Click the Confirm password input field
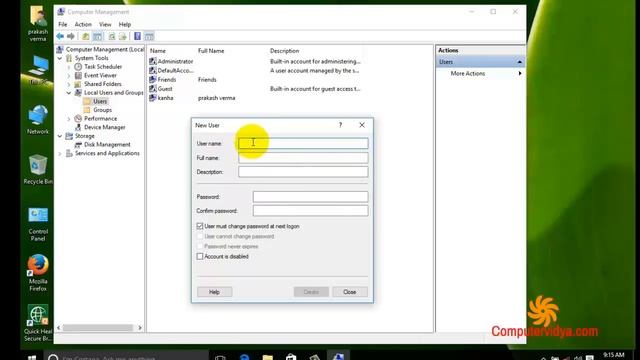This screenshot has height=360, width=640. (310, 211)
